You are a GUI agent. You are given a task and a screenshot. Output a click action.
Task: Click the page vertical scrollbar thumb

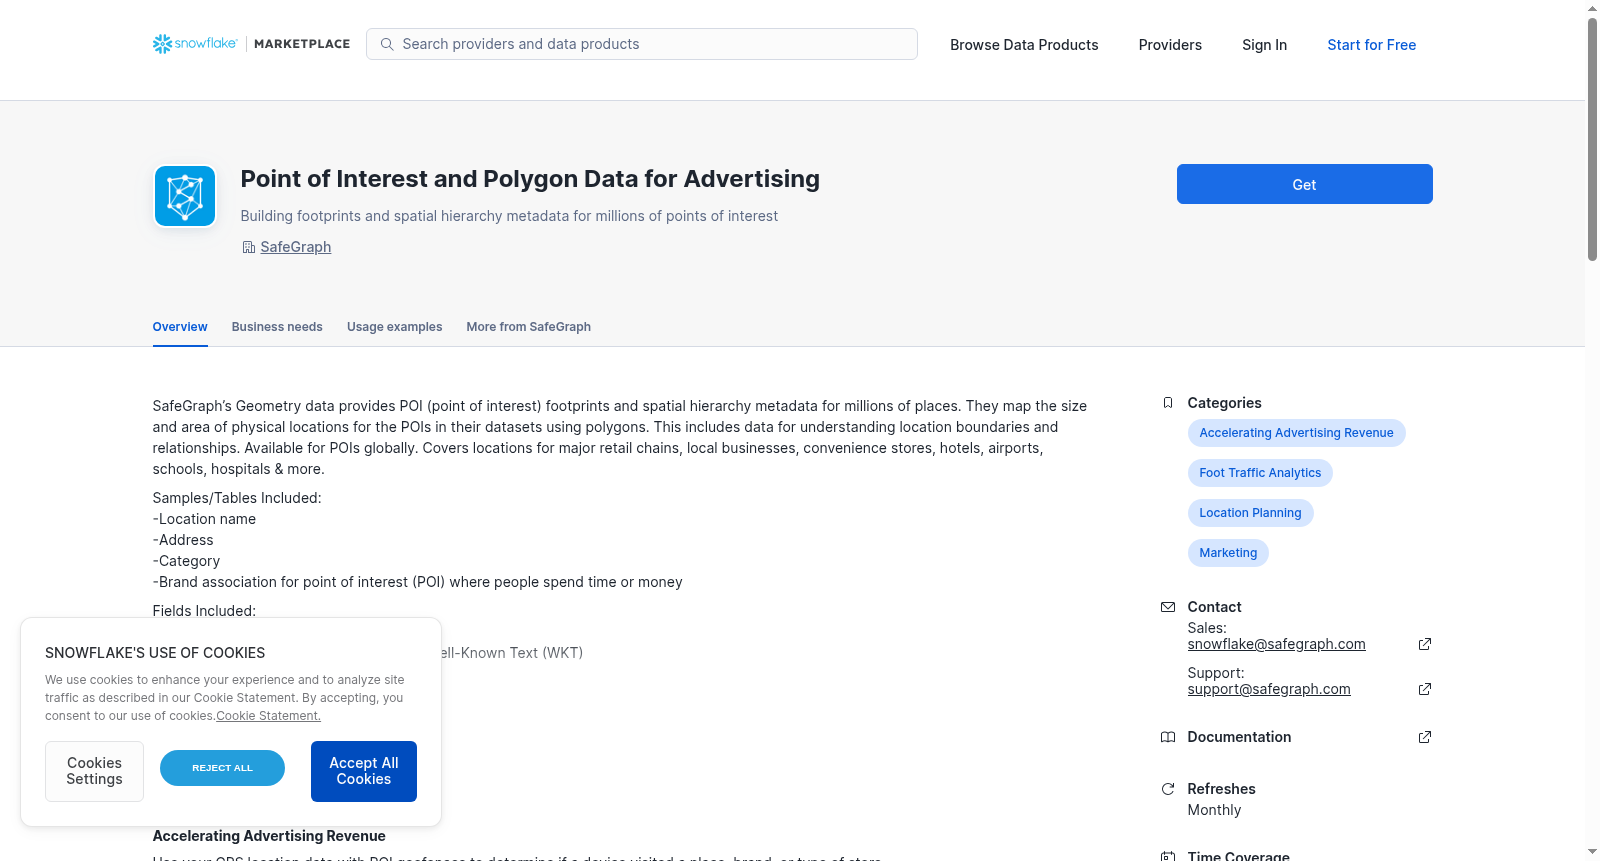click(1592, 139)
